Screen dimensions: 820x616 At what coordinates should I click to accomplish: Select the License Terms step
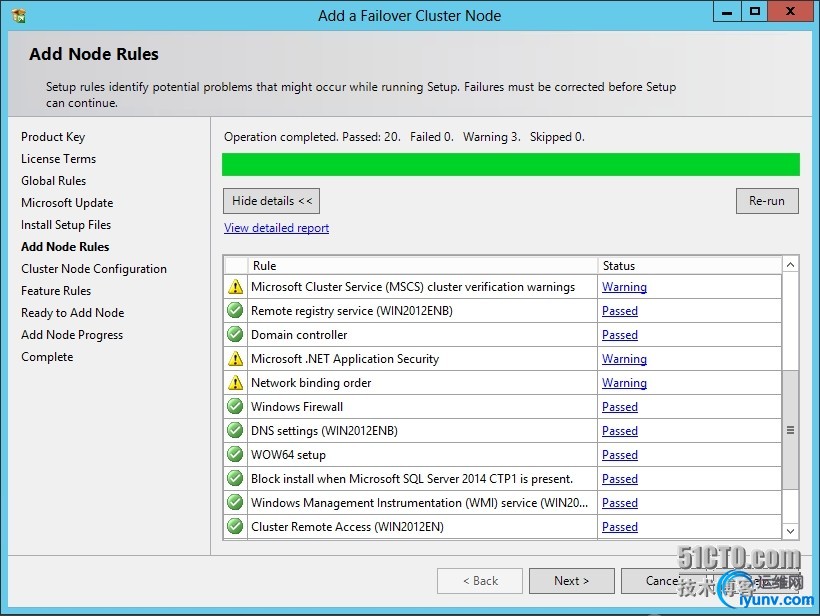(x=59, y=159)
